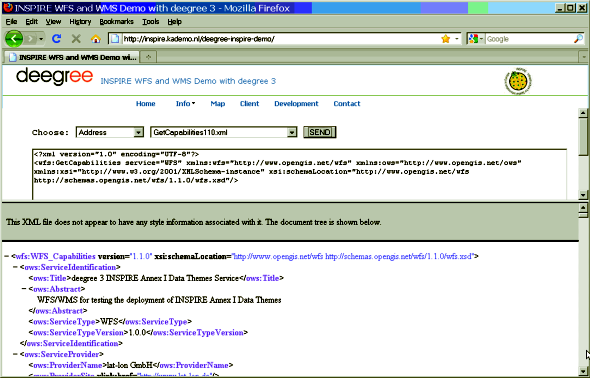This screenshot has height=378, width=590.
Task: Minimize the Firefox window
Action: coord(560,8)
